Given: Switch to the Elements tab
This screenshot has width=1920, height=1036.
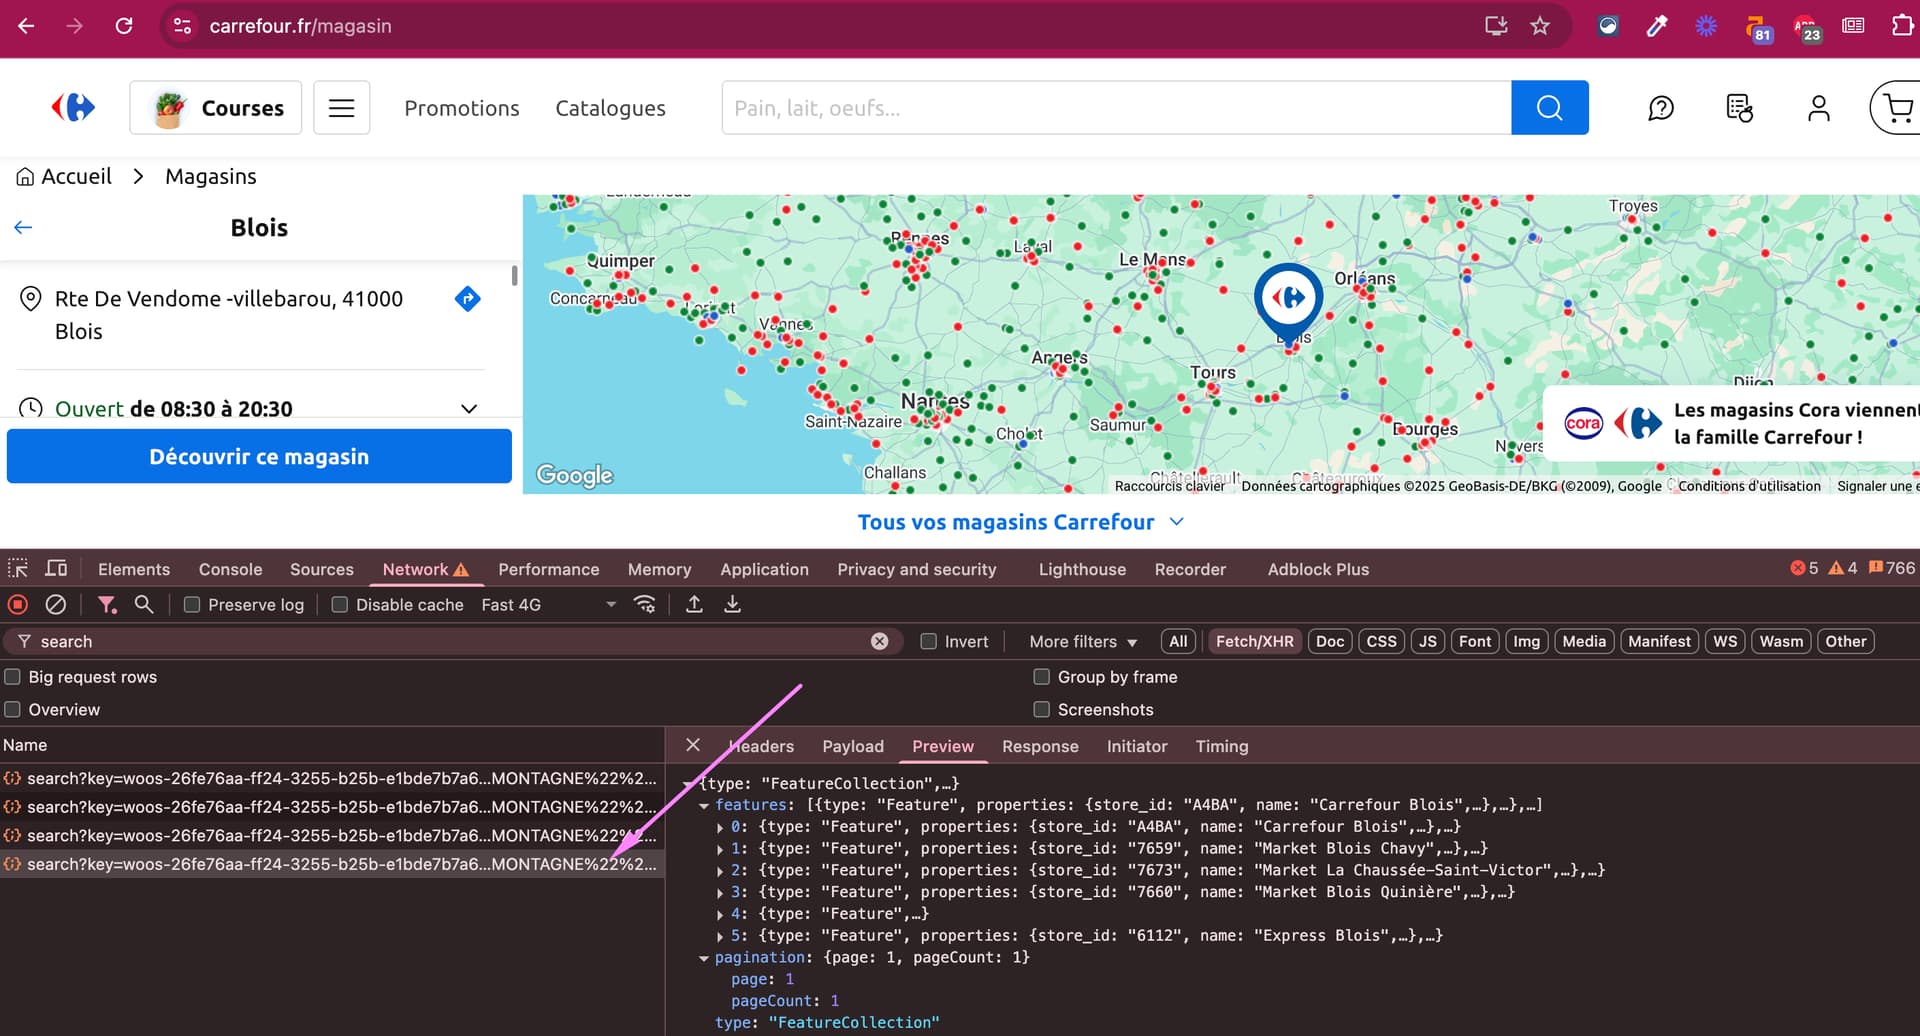Looking at the screenshot, I should (x=134, y=569).
